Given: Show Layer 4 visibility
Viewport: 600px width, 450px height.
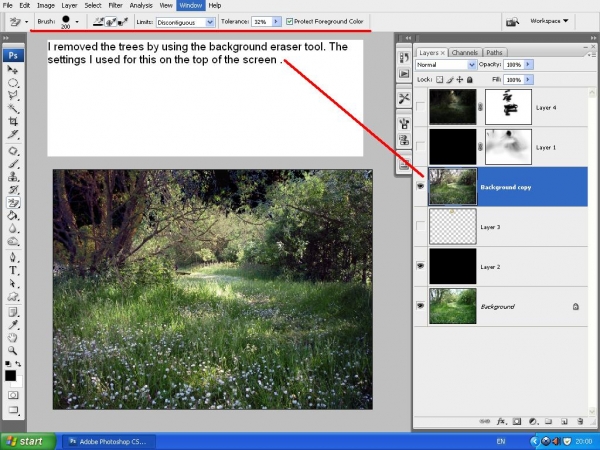Looking at the screenshot, I should (420, 107).
